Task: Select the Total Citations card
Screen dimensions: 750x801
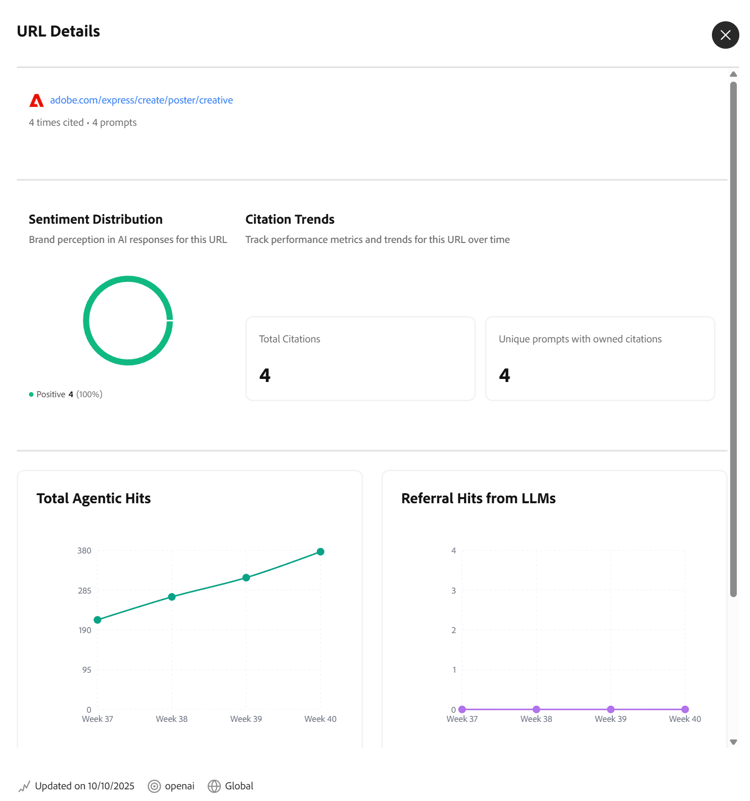Action: pos(360,359)
